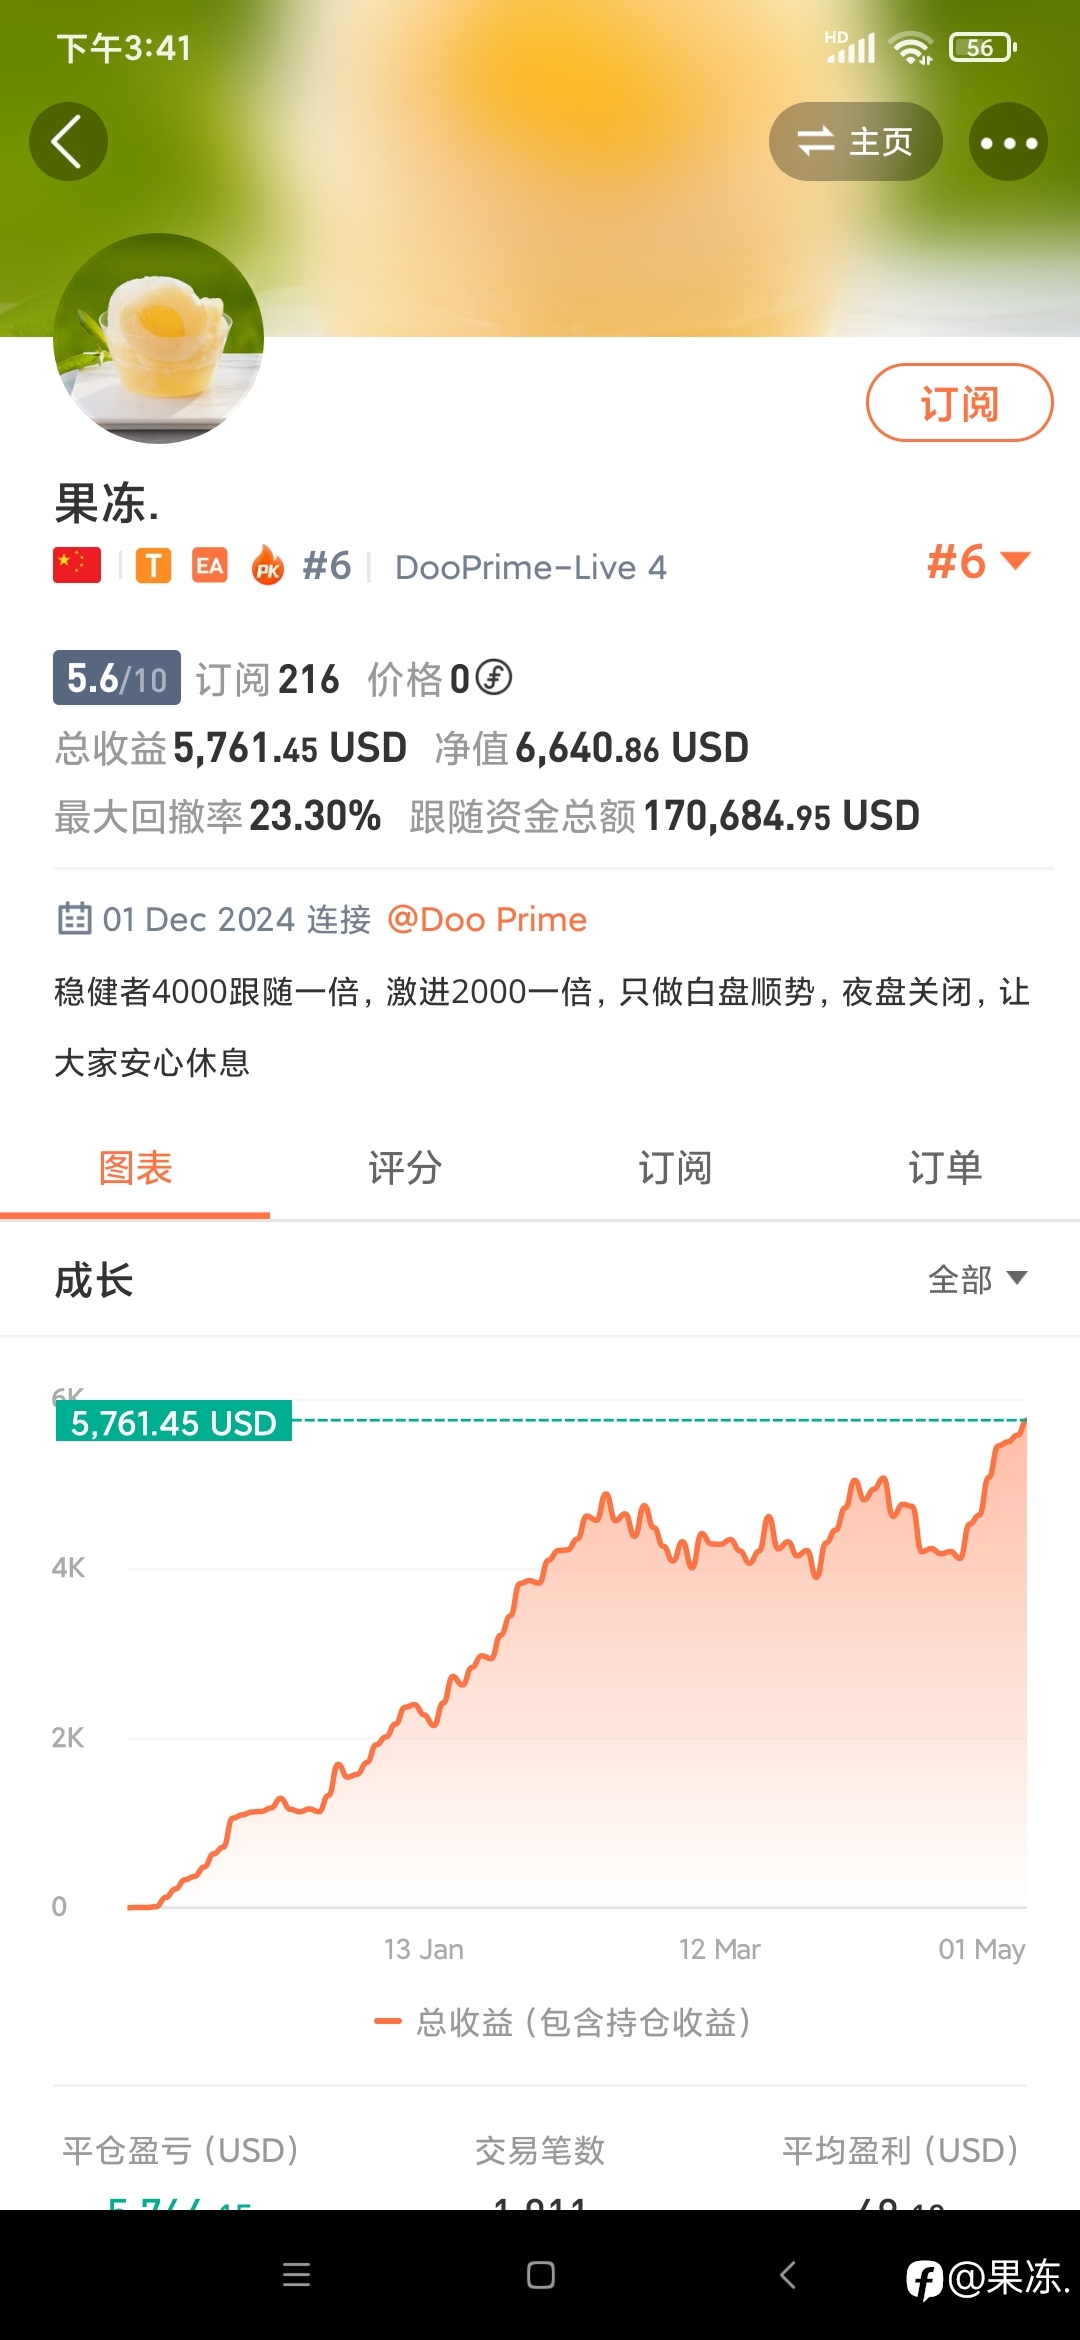Tap the orange T badge icon
Image resolution: width=1080 pixels, height=2340 pixels.
pyautogui.click(x=153, y=566)
